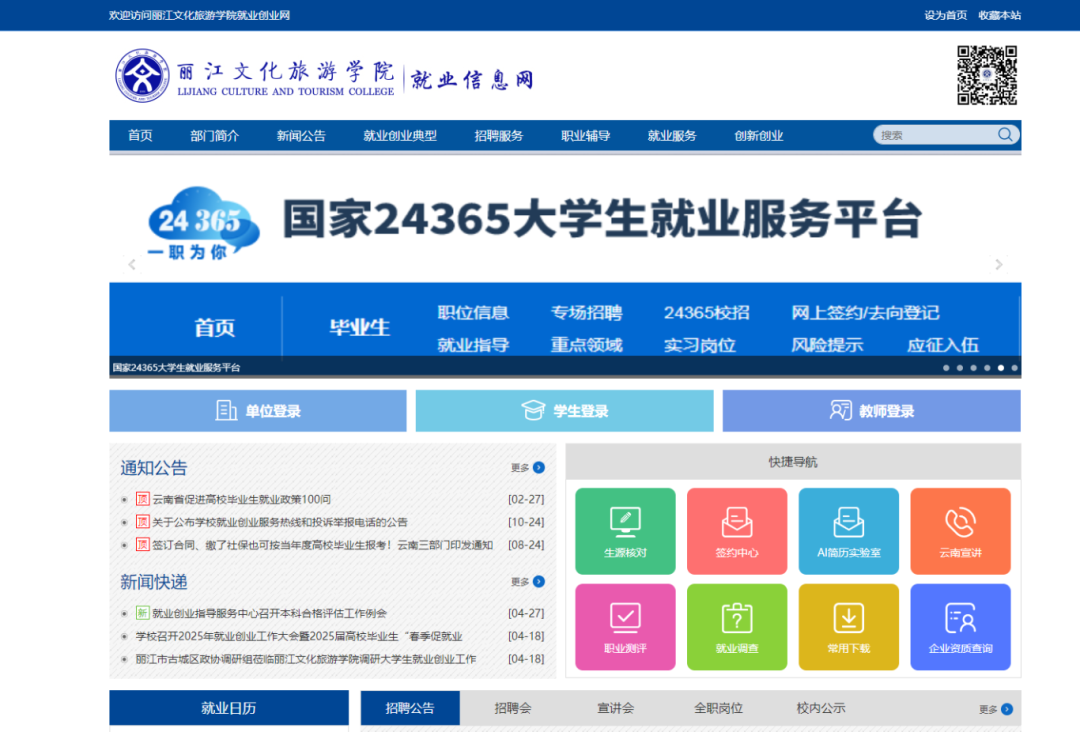
Task: Select the first carousel dot
Action: tap(946, 368)
